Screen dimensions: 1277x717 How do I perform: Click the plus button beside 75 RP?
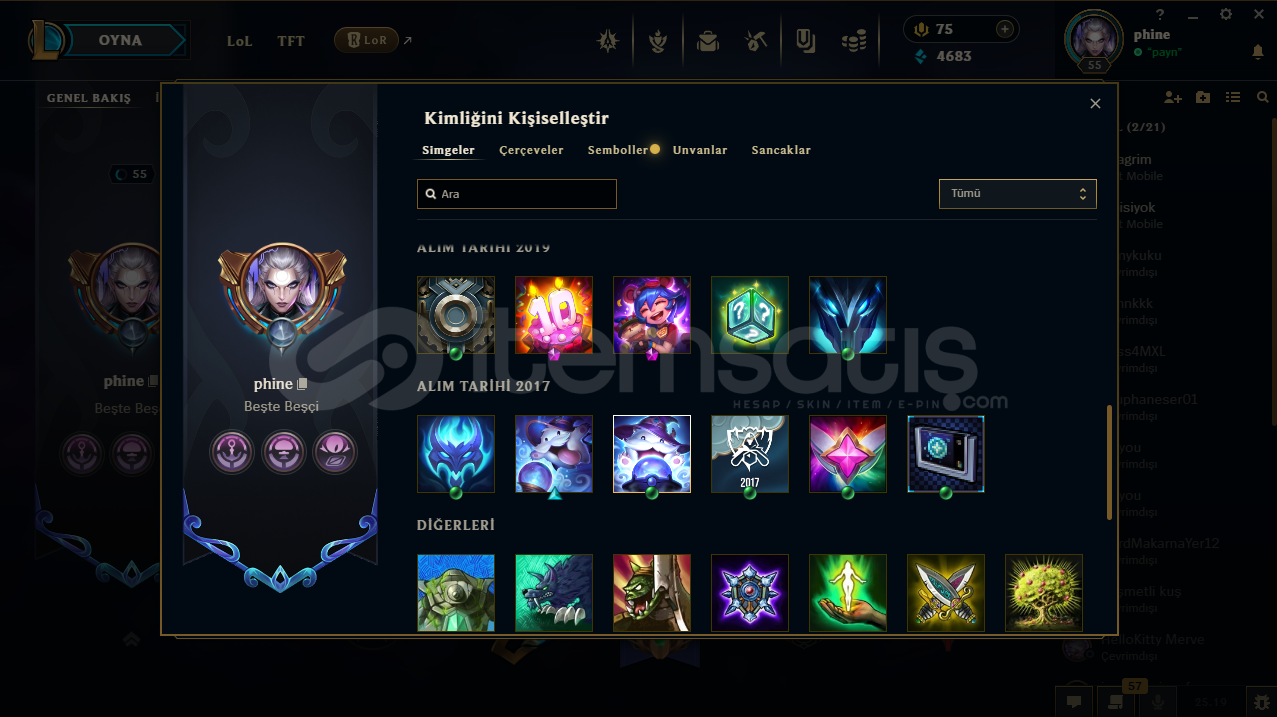(x=1005, y=30)
